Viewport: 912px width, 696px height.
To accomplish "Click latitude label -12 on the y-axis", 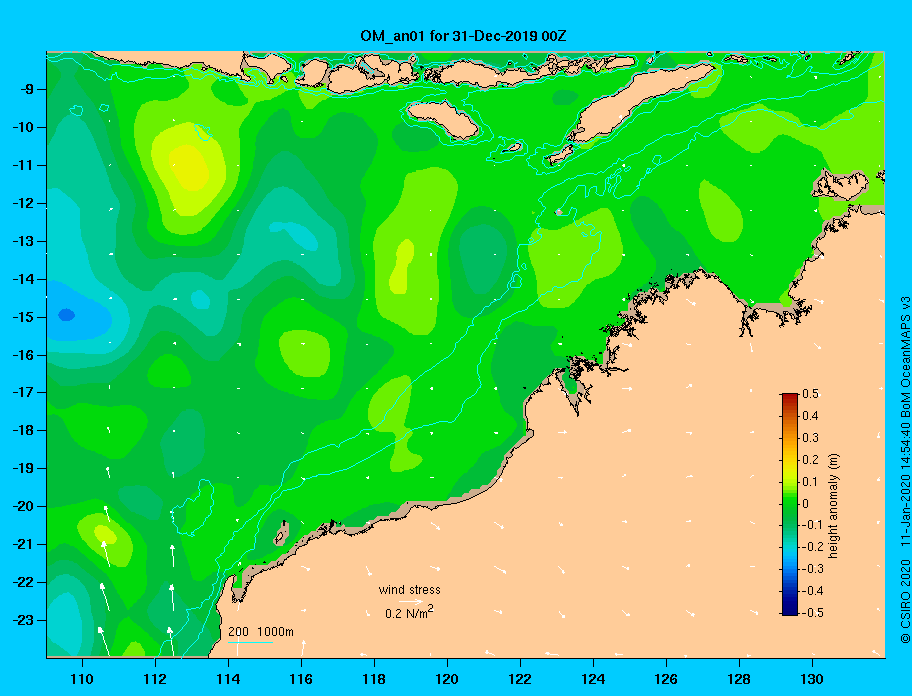I will 23,204.
